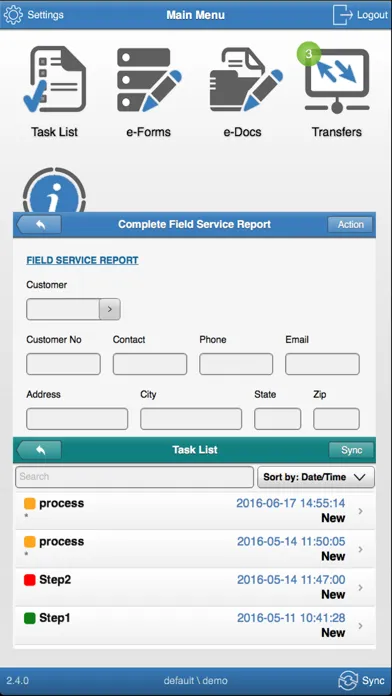Go back from Complete Field Service Report
392x696 pixels.
click(39, 225)
